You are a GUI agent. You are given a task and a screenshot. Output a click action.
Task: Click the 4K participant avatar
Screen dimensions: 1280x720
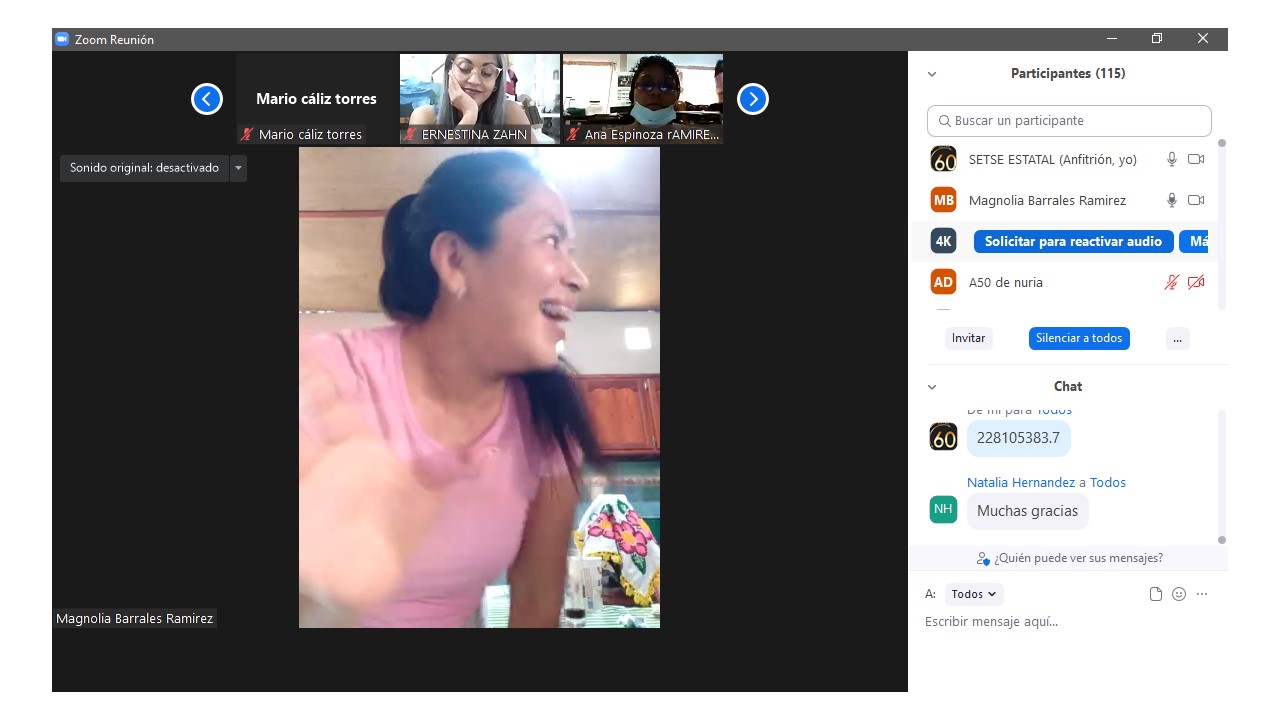pos(943,241)
